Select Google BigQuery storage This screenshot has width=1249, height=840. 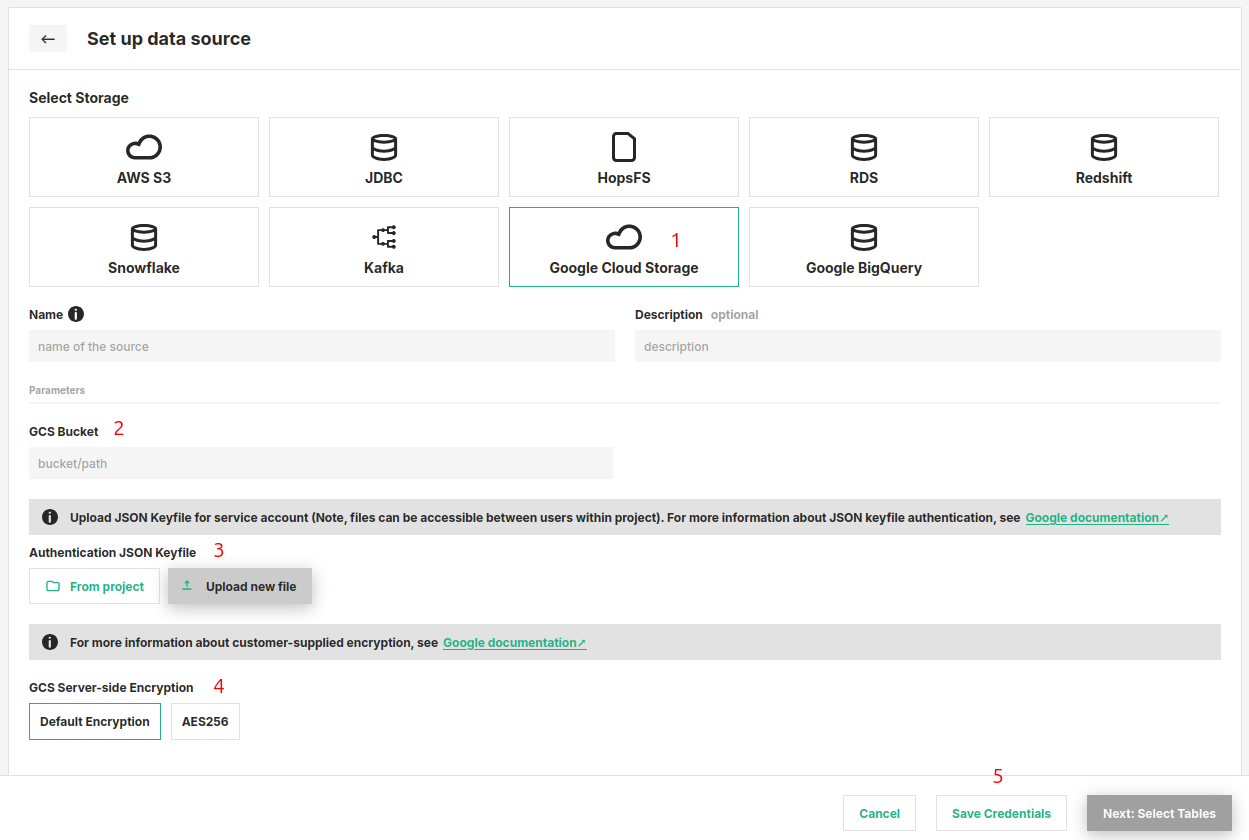point(864,247)
